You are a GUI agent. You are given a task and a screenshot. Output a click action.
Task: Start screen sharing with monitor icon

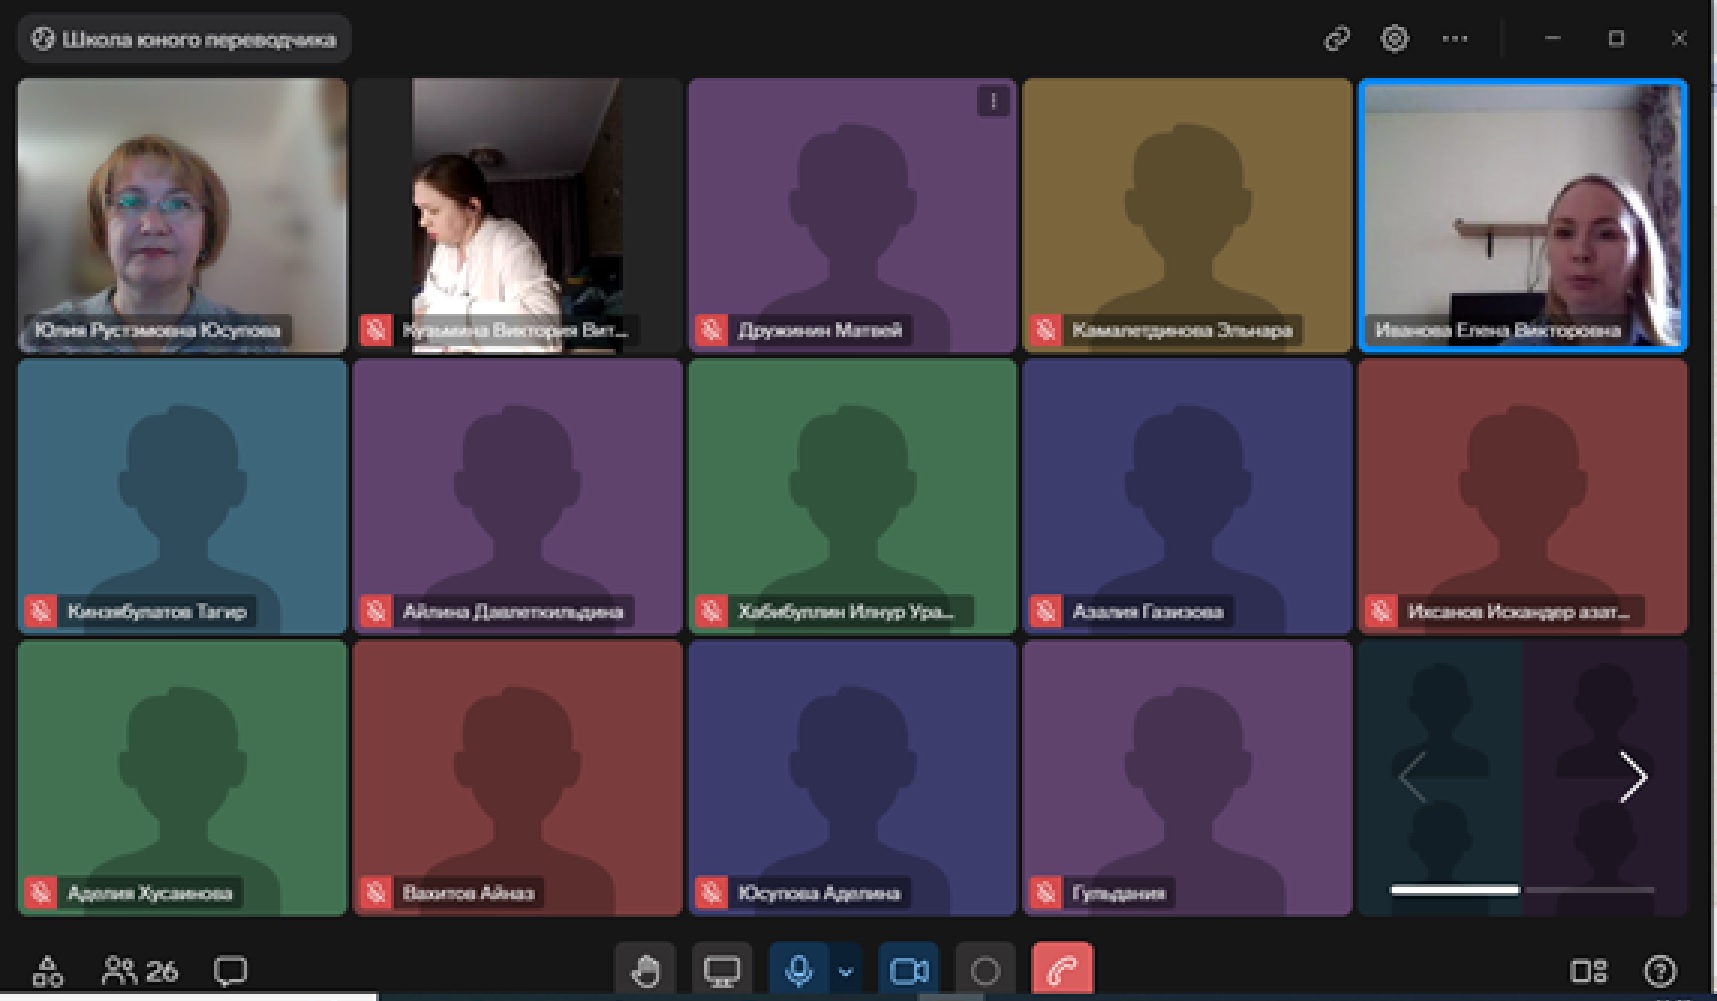tap(721, 970)
